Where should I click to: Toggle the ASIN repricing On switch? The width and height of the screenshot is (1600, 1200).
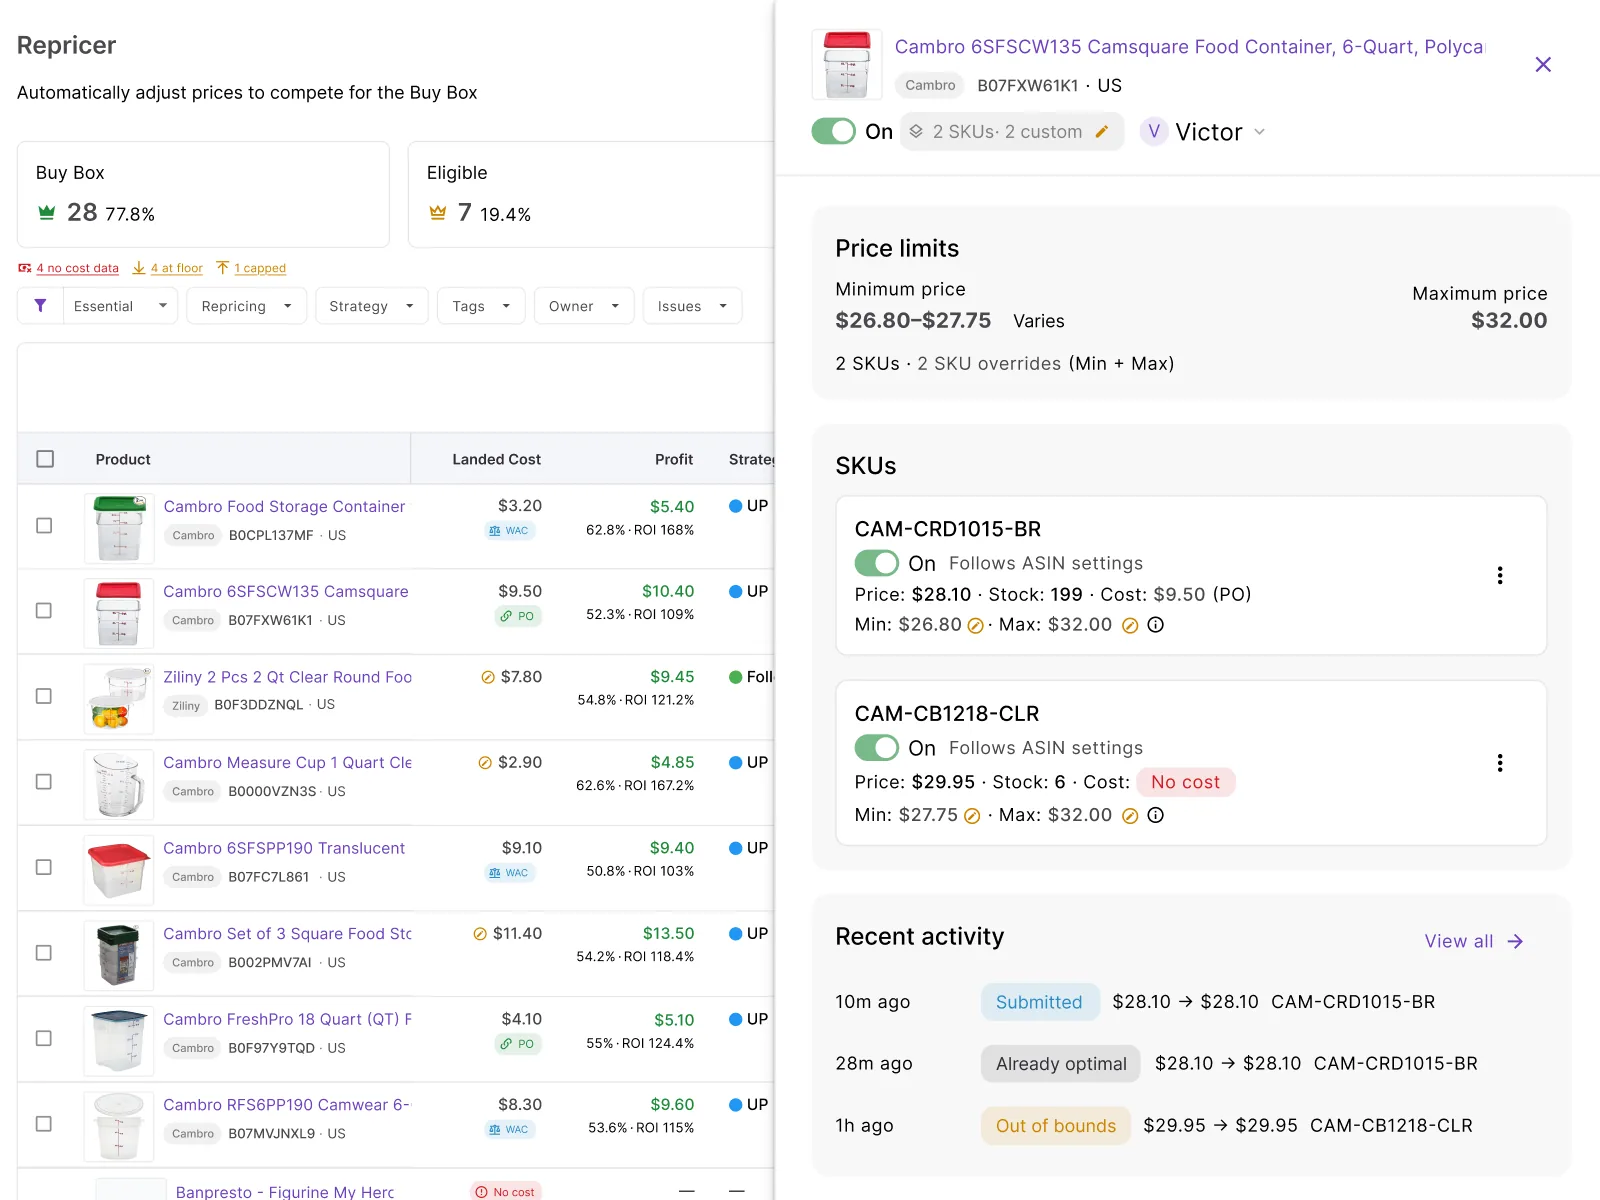coord(834,132)
